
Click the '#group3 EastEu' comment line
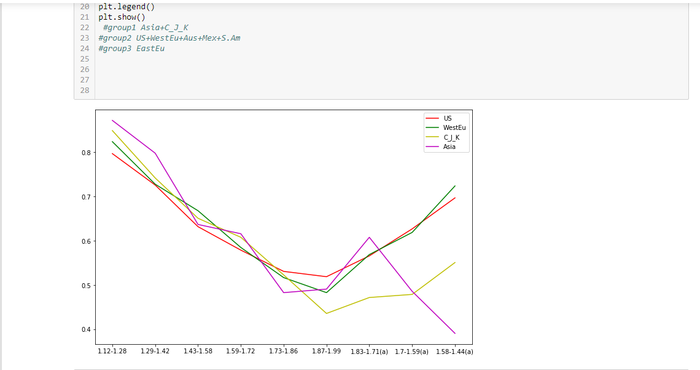click(131, 49)
